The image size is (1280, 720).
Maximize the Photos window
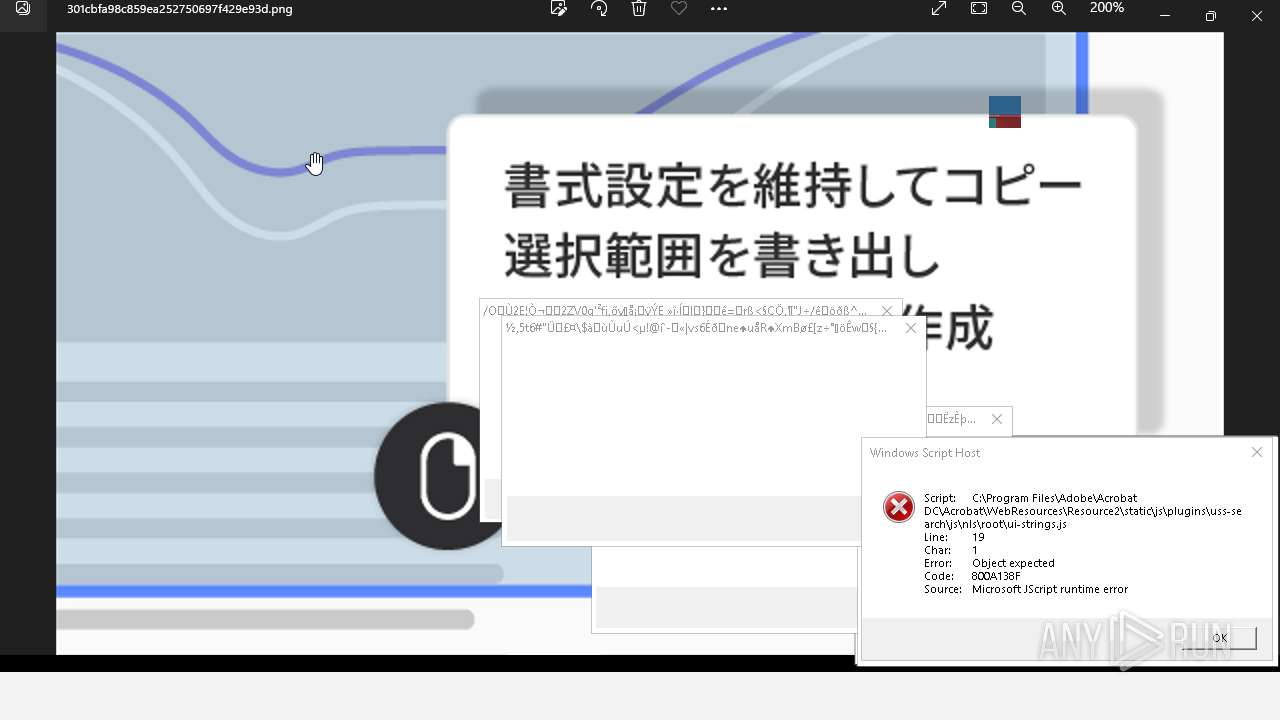pyautogui.click(x=1211, y=15)
